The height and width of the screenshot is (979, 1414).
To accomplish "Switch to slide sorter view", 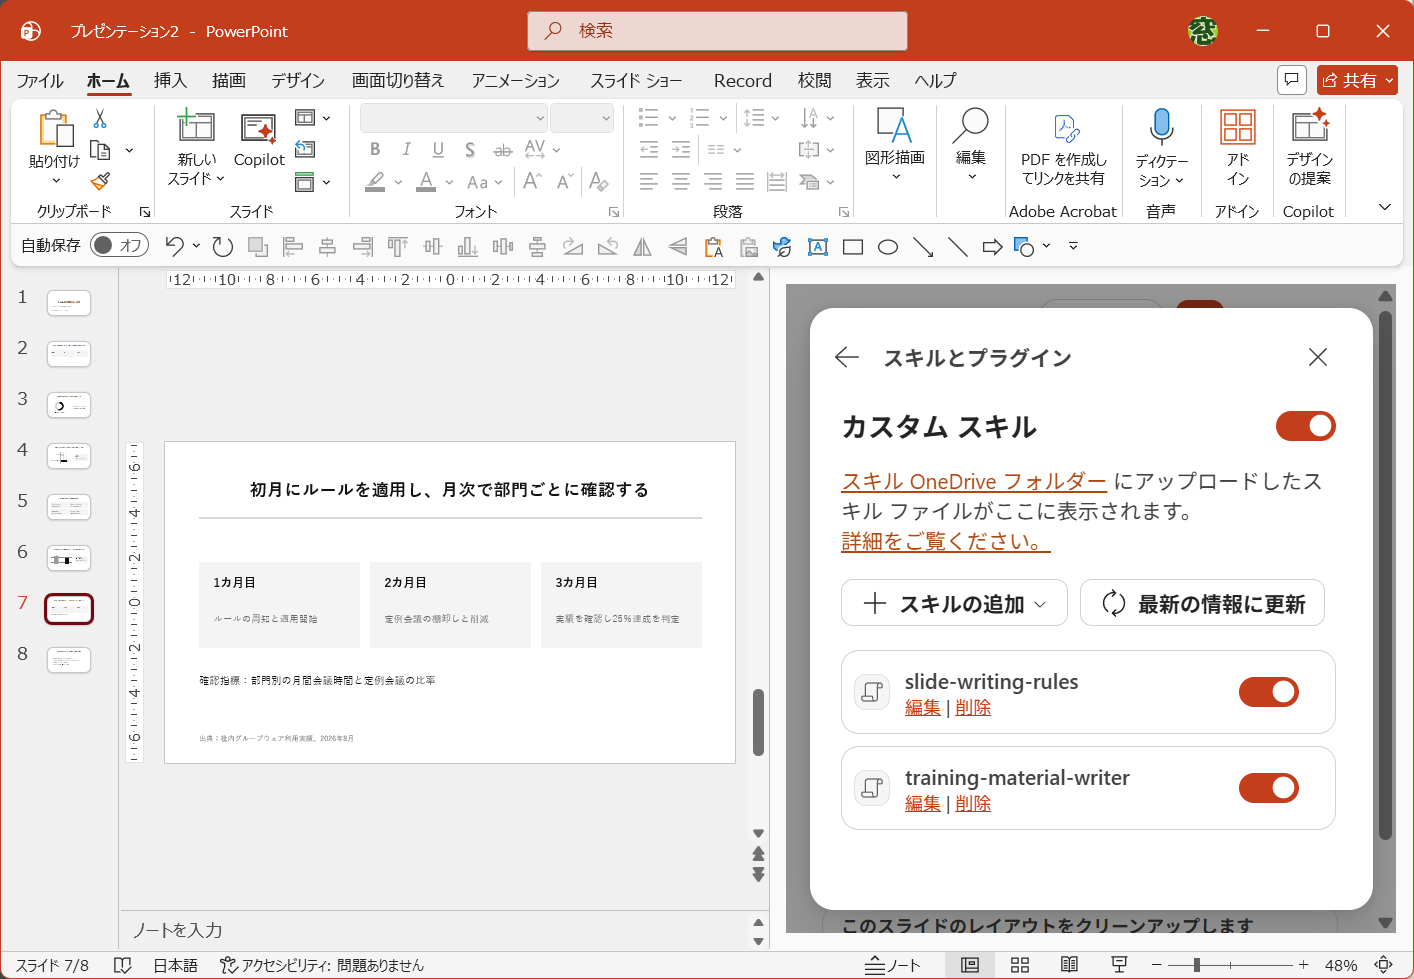I will tap(1020, 965).
